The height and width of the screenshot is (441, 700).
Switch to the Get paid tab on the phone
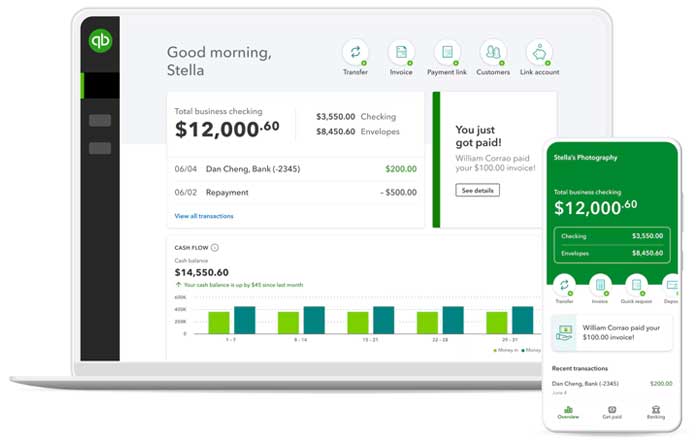[612, 412]
